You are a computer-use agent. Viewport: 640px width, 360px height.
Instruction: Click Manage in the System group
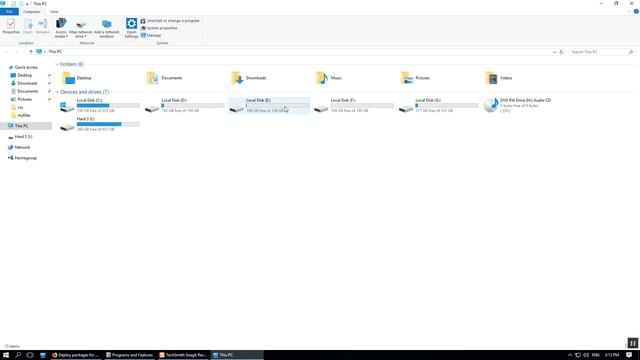pos(151,36)
